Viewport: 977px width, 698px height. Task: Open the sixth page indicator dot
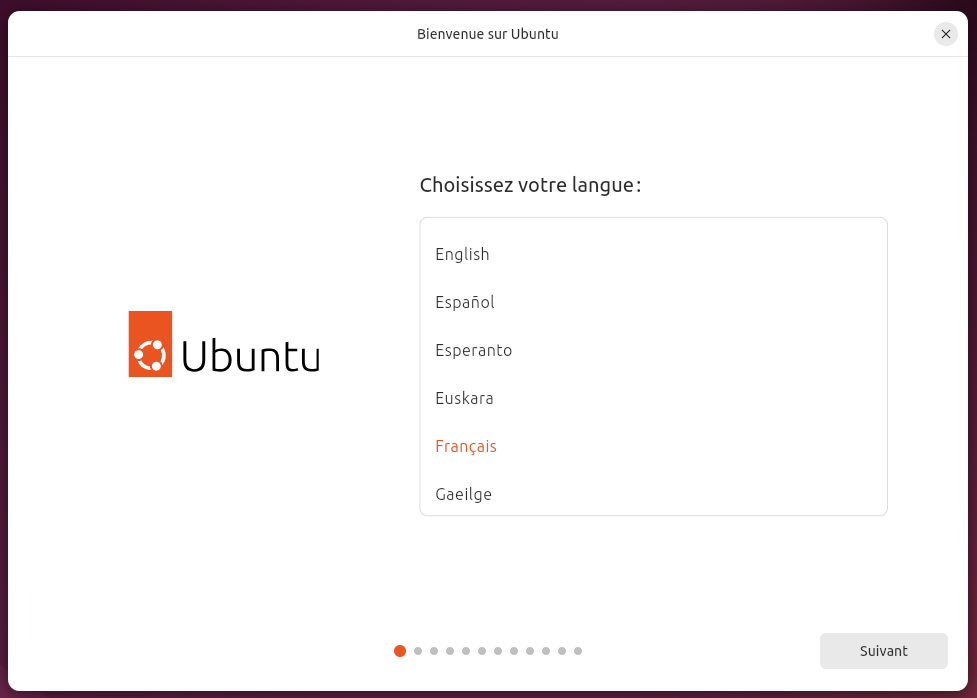click(482, 651)
